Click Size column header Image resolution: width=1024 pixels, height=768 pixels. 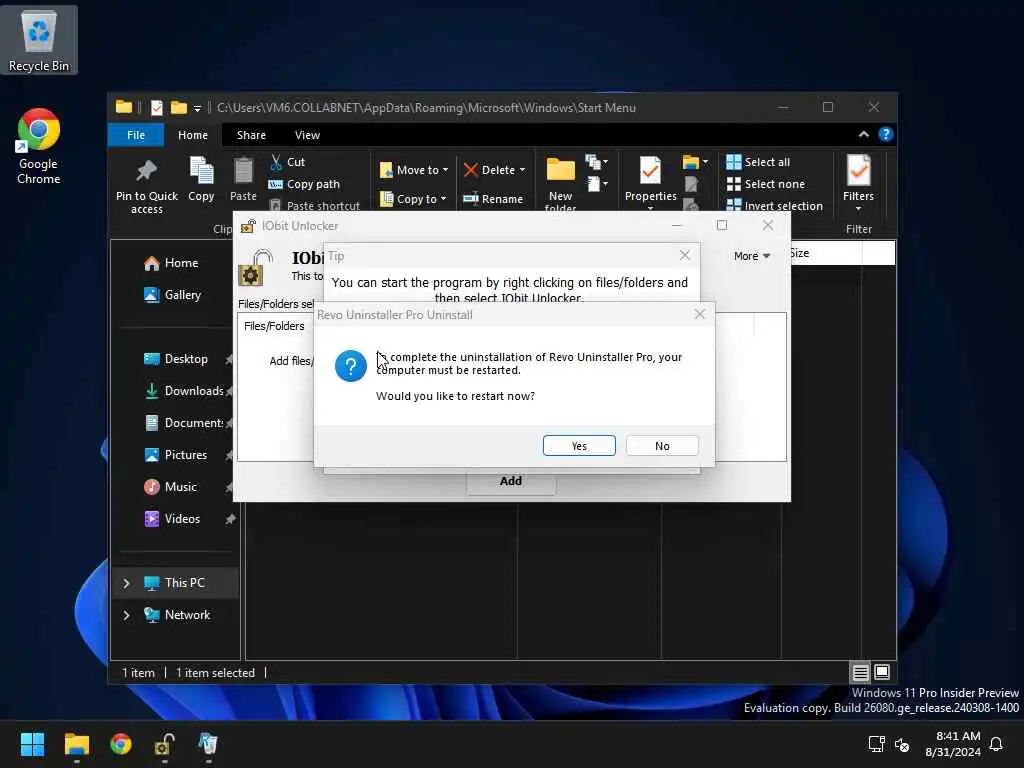[825, 253]
